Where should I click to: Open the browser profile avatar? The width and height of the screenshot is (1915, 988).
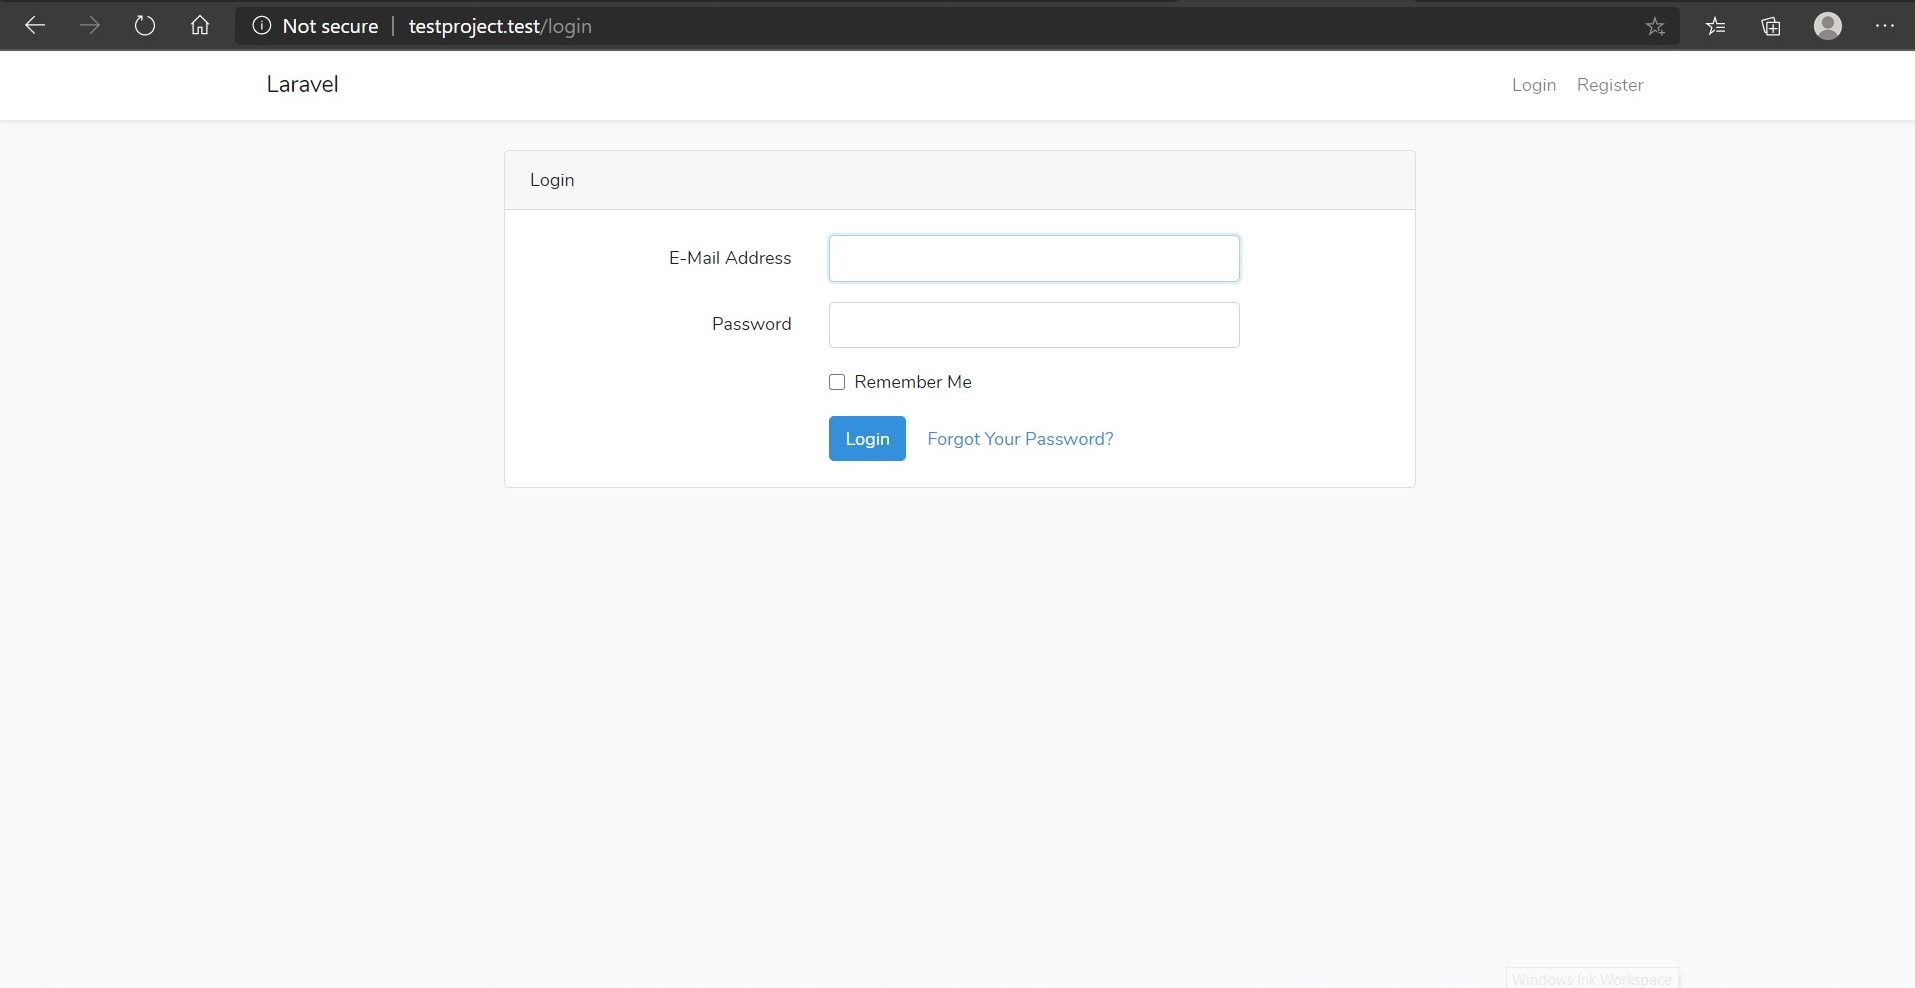click(x=1828, y=26)
